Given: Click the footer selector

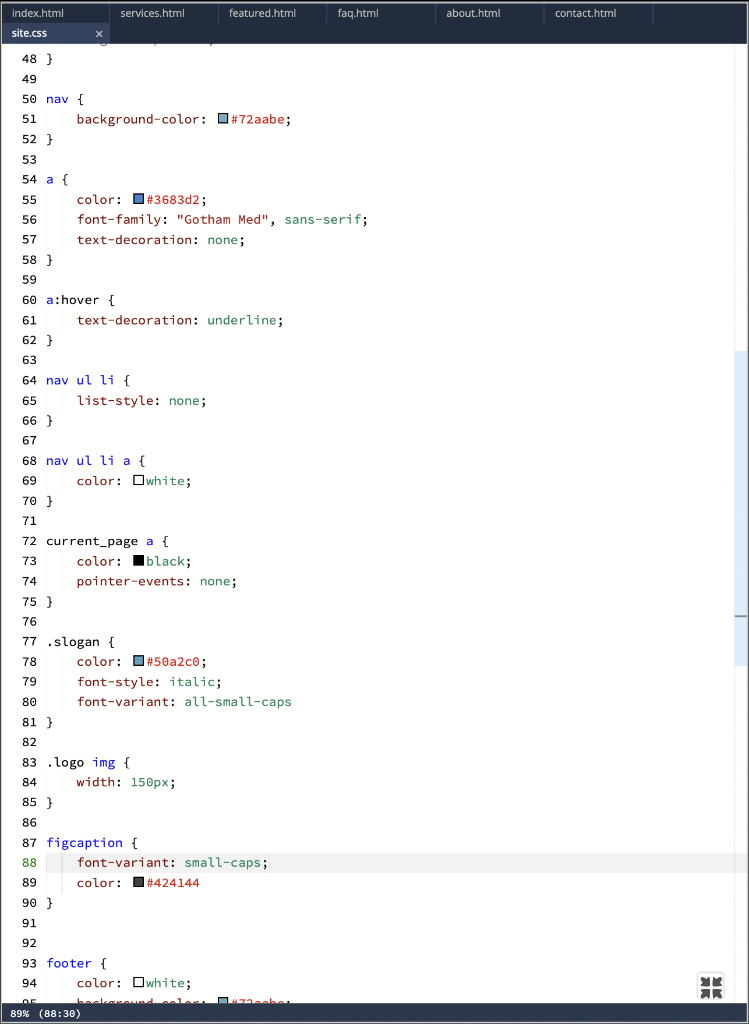Looking at the screenshot, I should [x=69, y=963].
